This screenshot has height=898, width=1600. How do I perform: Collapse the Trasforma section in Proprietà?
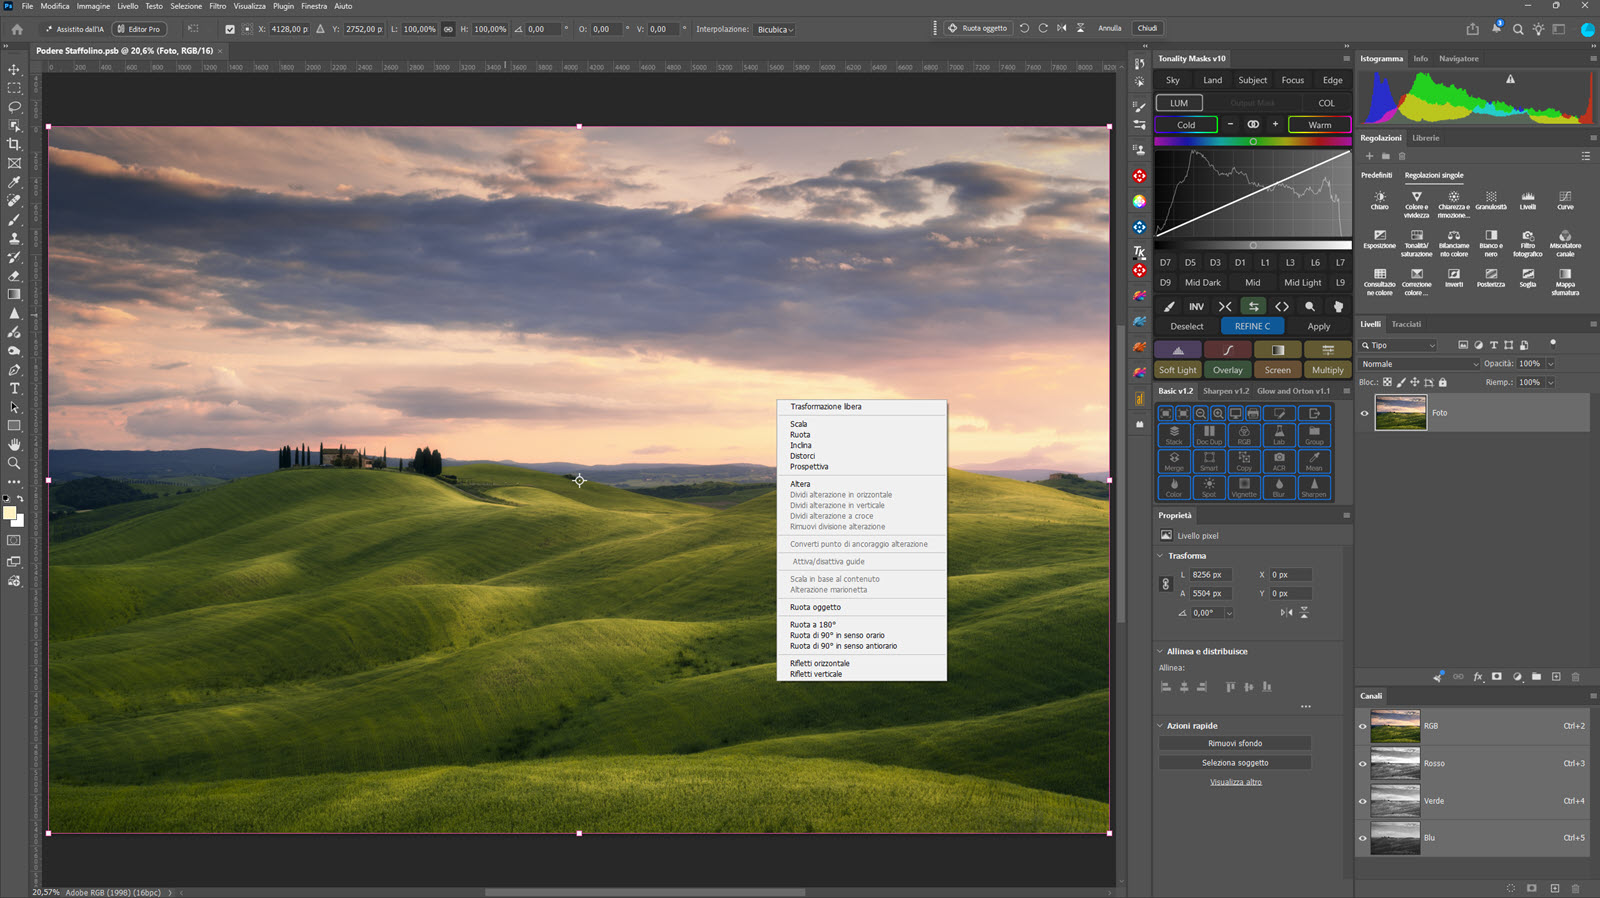[1160, 556]
